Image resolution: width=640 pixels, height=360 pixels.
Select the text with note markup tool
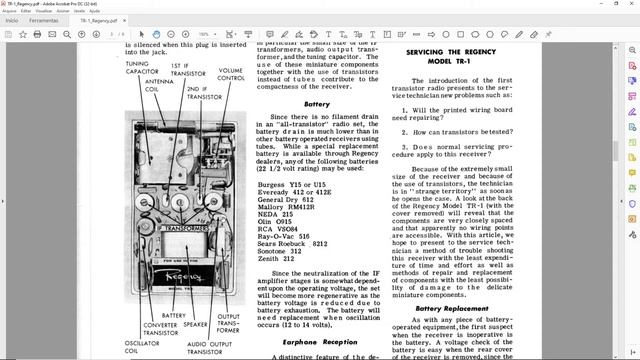pyautogui.click(x=358, y=35)
